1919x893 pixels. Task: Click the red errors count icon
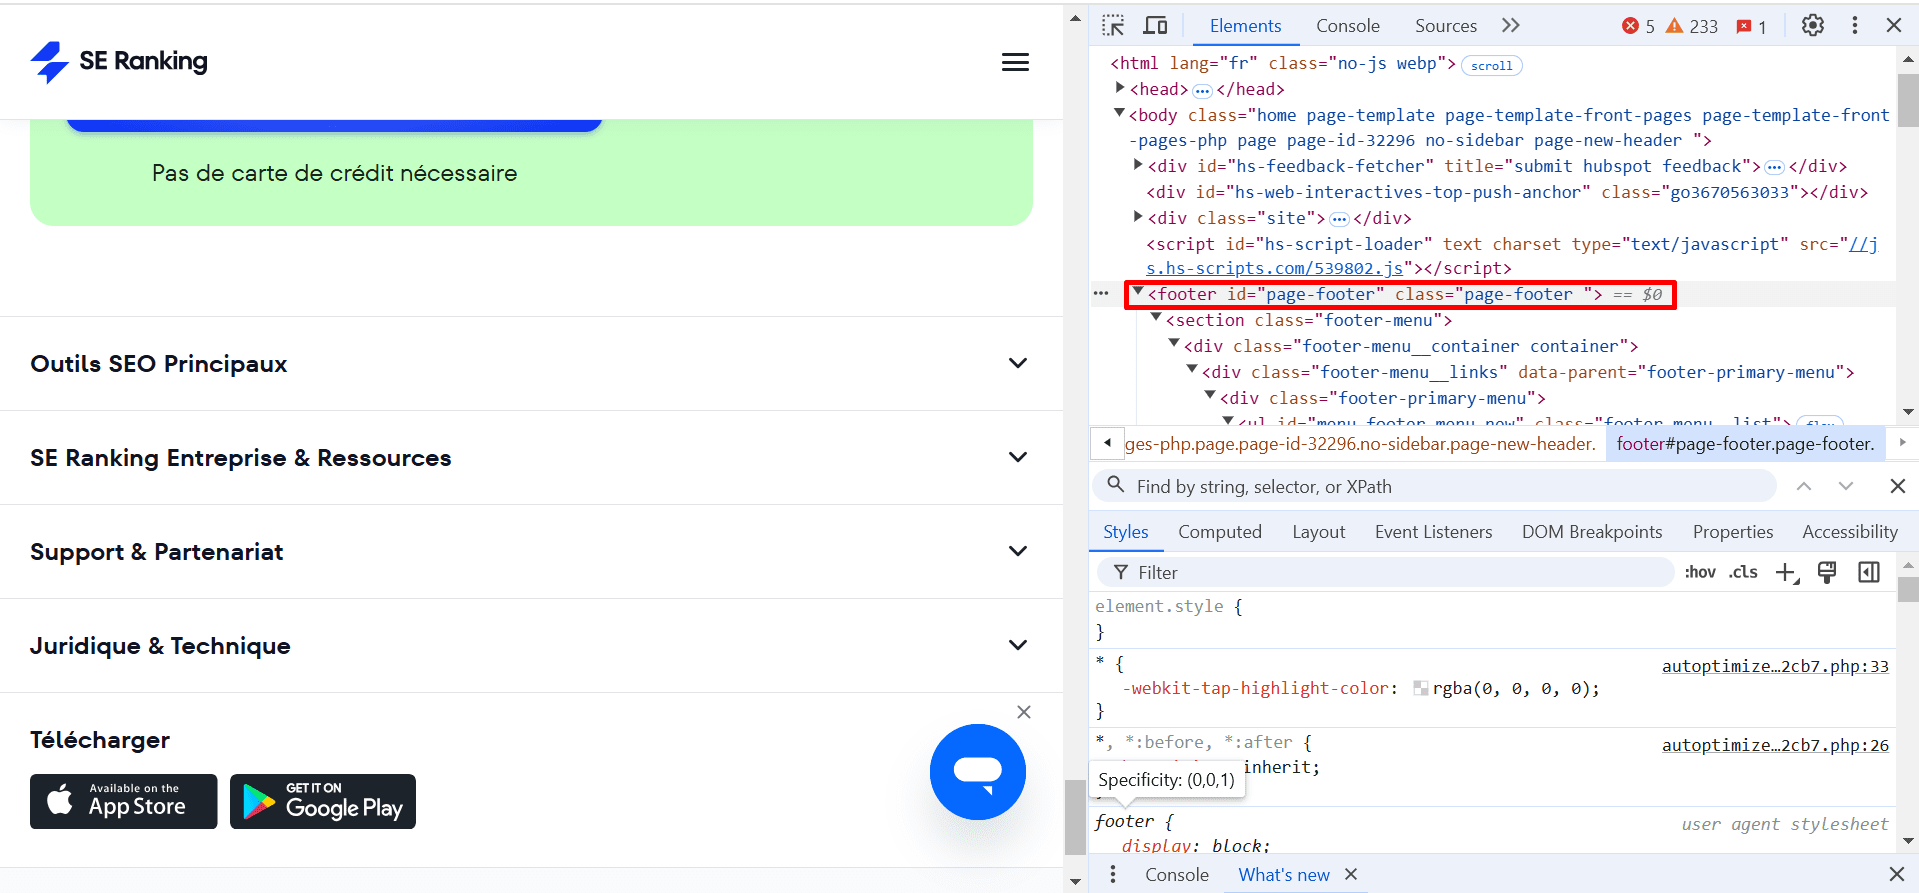click(1630, 26)
